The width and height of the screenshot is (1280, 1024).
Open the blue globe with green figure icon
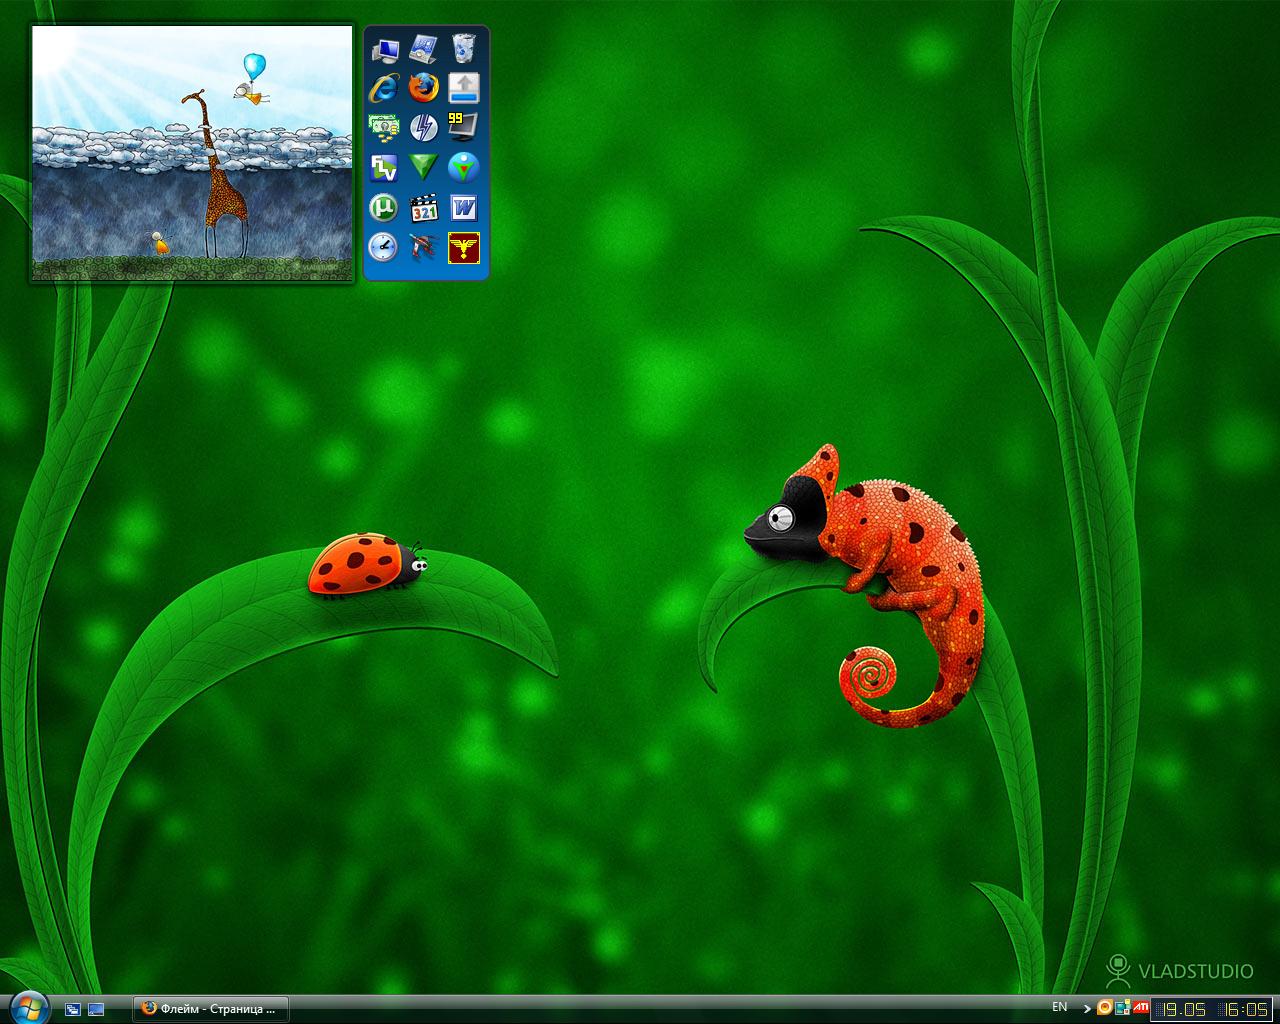[464, 168]
